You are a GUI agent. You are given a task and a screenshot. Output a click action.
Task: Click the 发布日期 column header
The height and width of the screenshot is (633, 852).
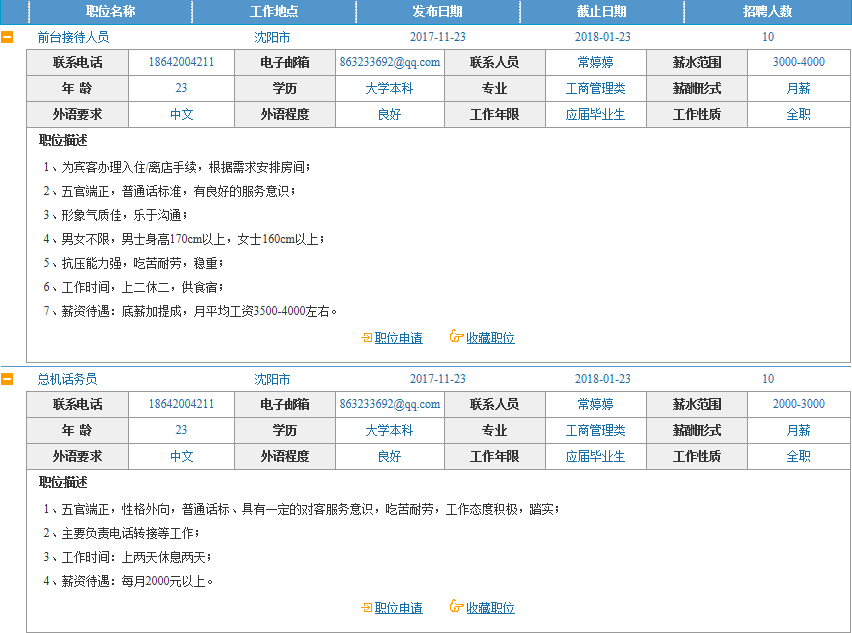pyautogui.click(x=437, y=11)
